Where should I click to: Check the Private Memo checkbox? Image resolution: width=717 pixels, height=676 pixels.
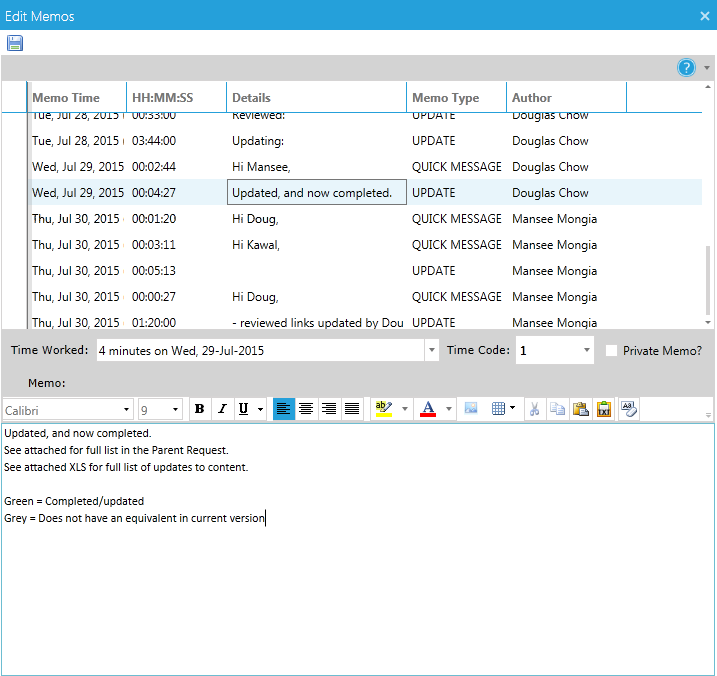tap(612, 351)
